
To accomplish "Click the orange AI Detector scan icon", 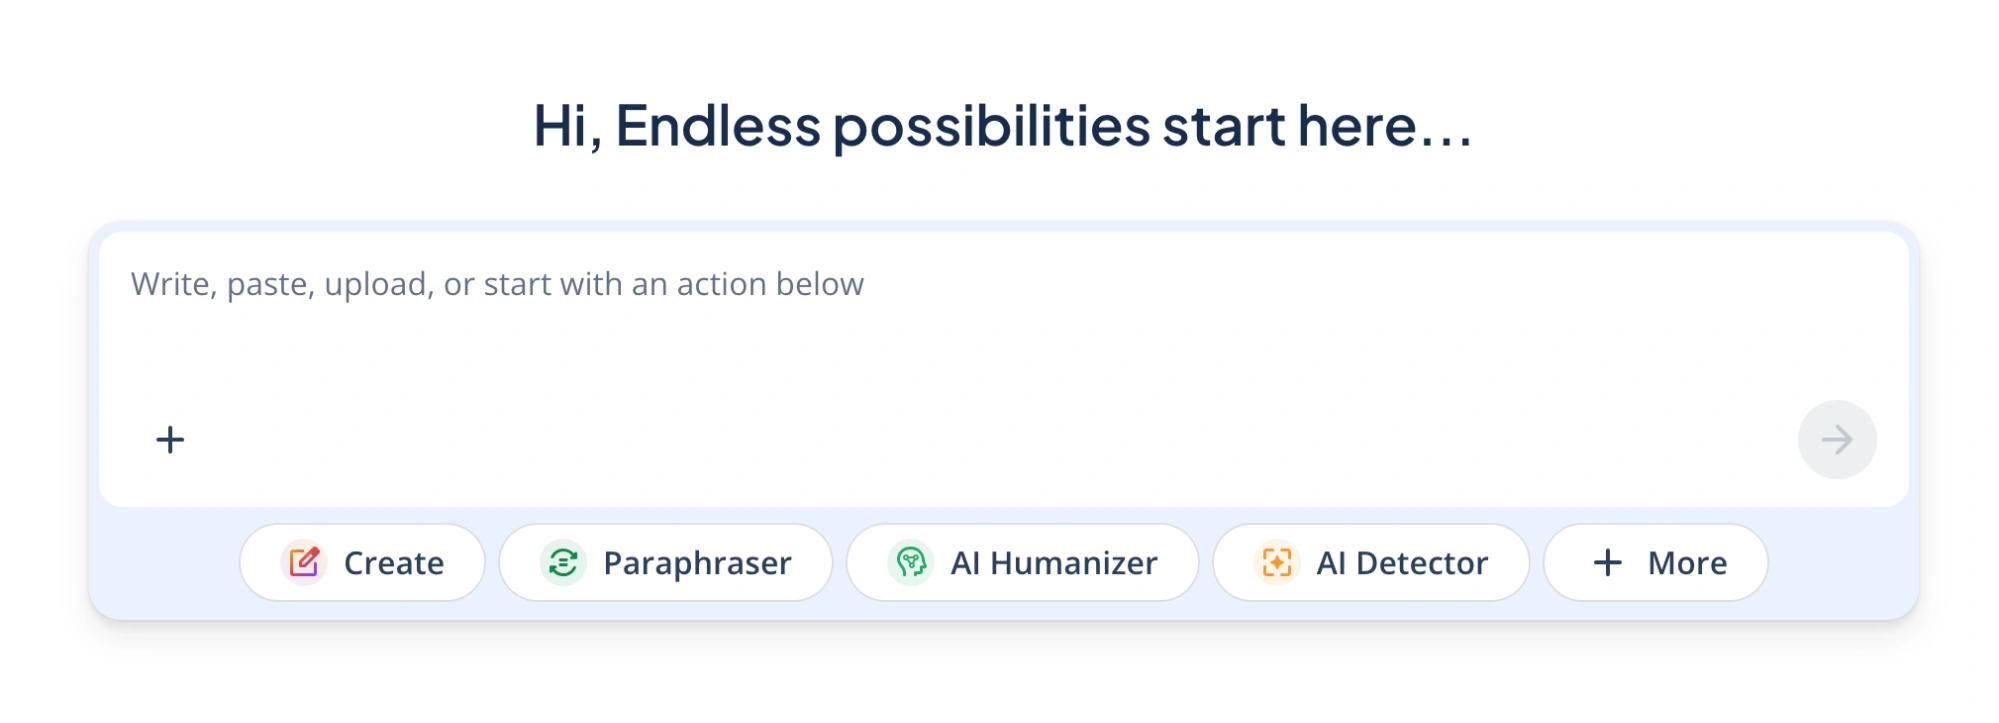I will [x=1277, y=563].
